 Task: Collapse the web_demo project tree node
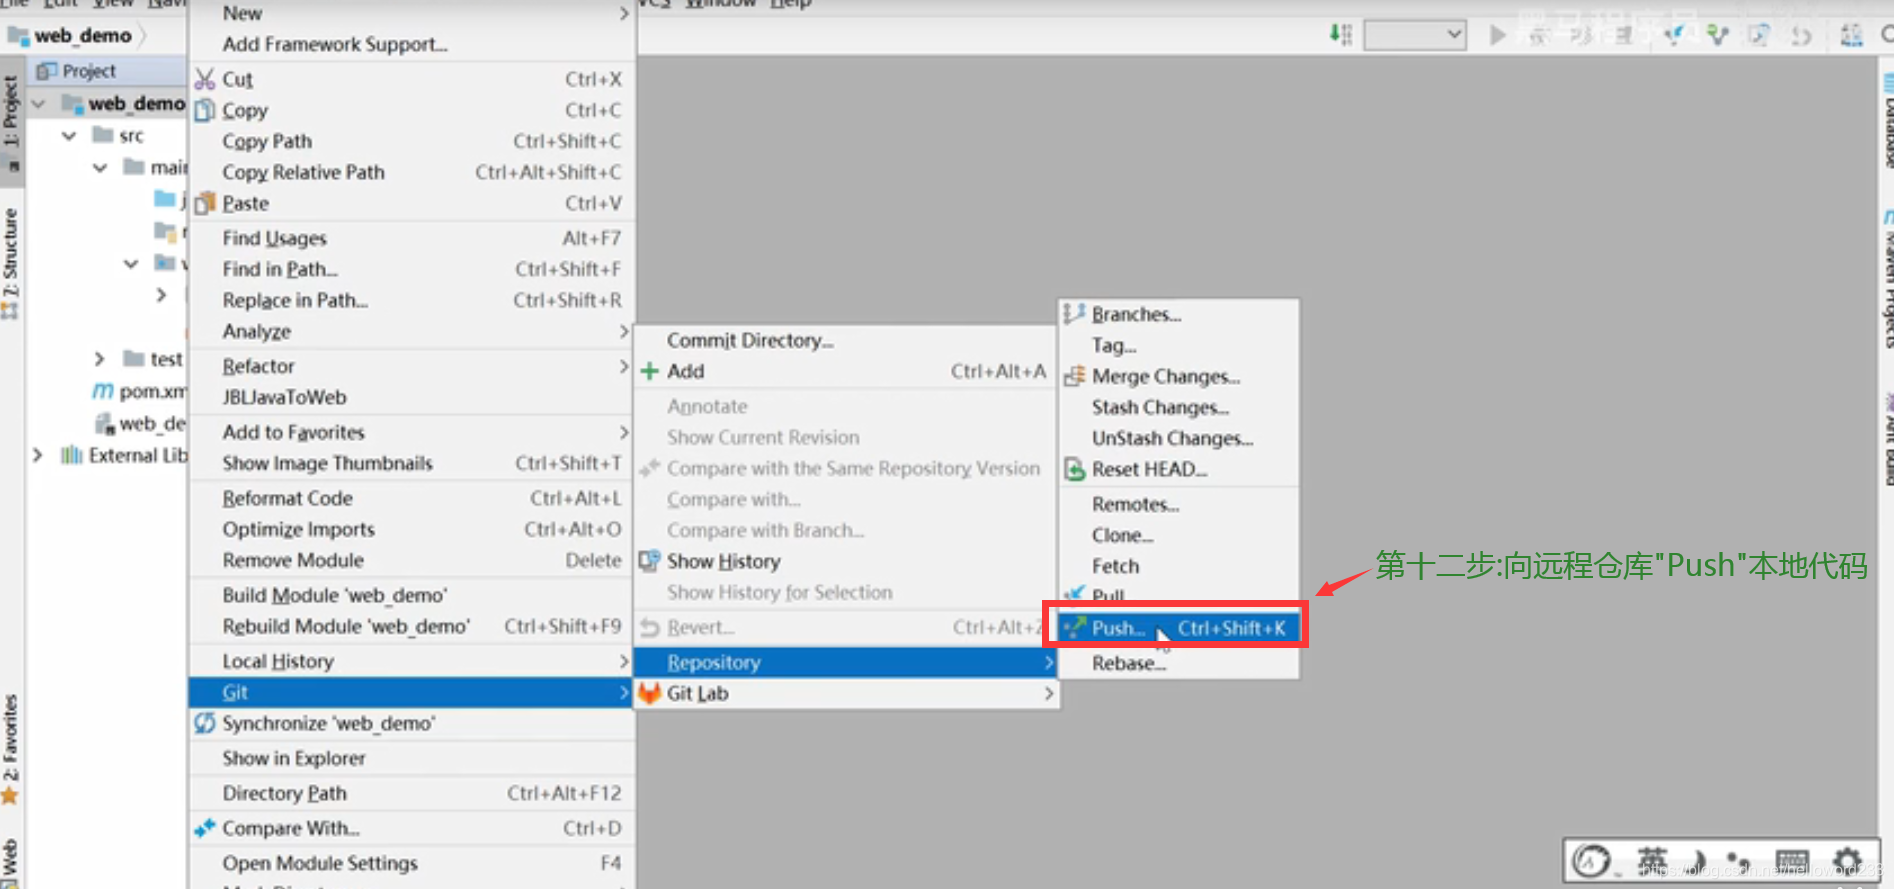tap(38, 103)
